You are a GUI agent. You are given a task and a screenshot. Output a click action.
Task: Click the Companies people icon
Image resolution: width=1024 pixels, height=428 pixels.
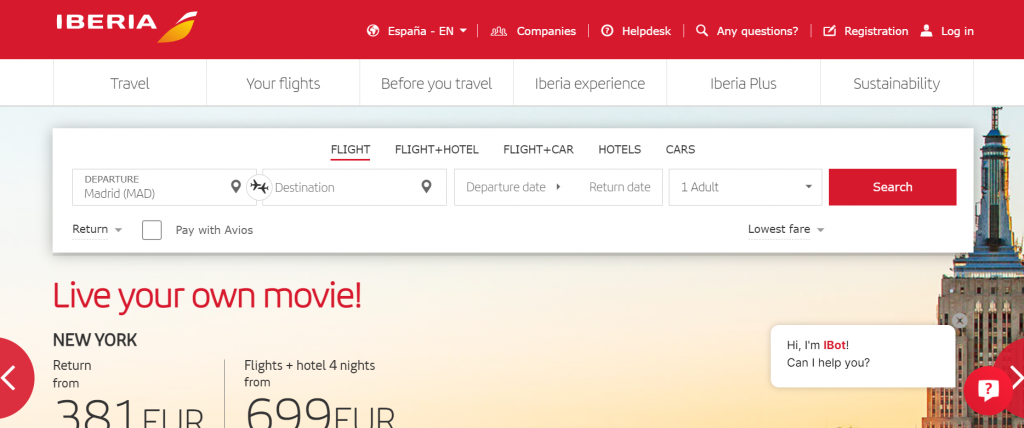pos(499,31)
